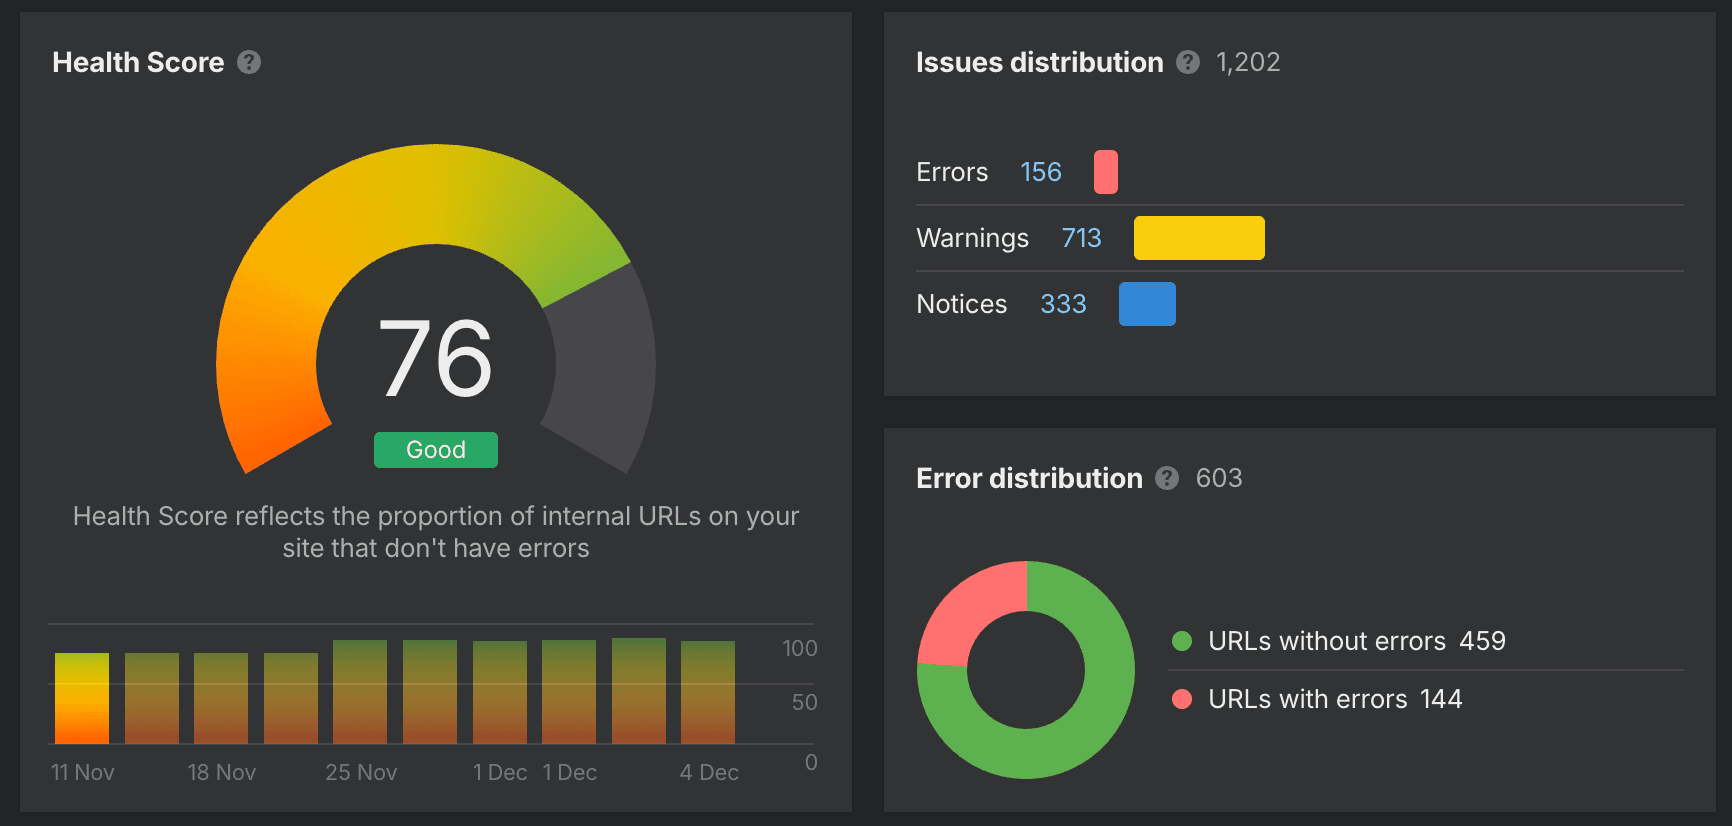Screen dimensions: 1732x826
Task: Click the 11 Nov date label
Action: pyautogui.click(x=82, y=772)
